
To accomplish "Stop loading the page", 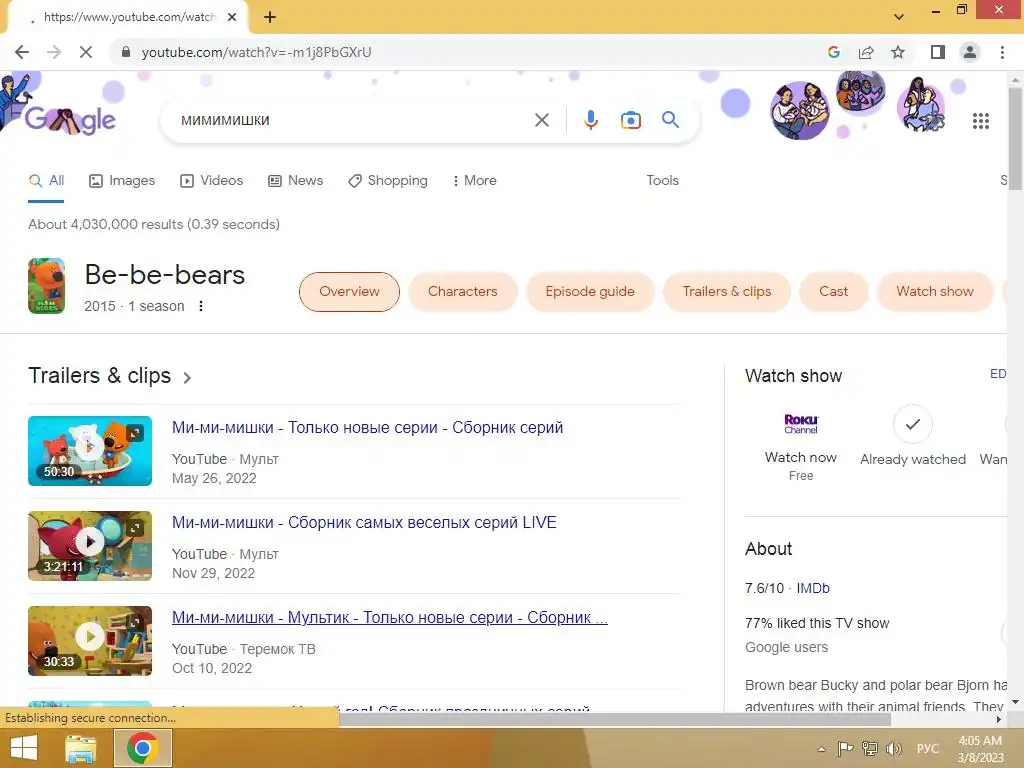I will point(86,52).
